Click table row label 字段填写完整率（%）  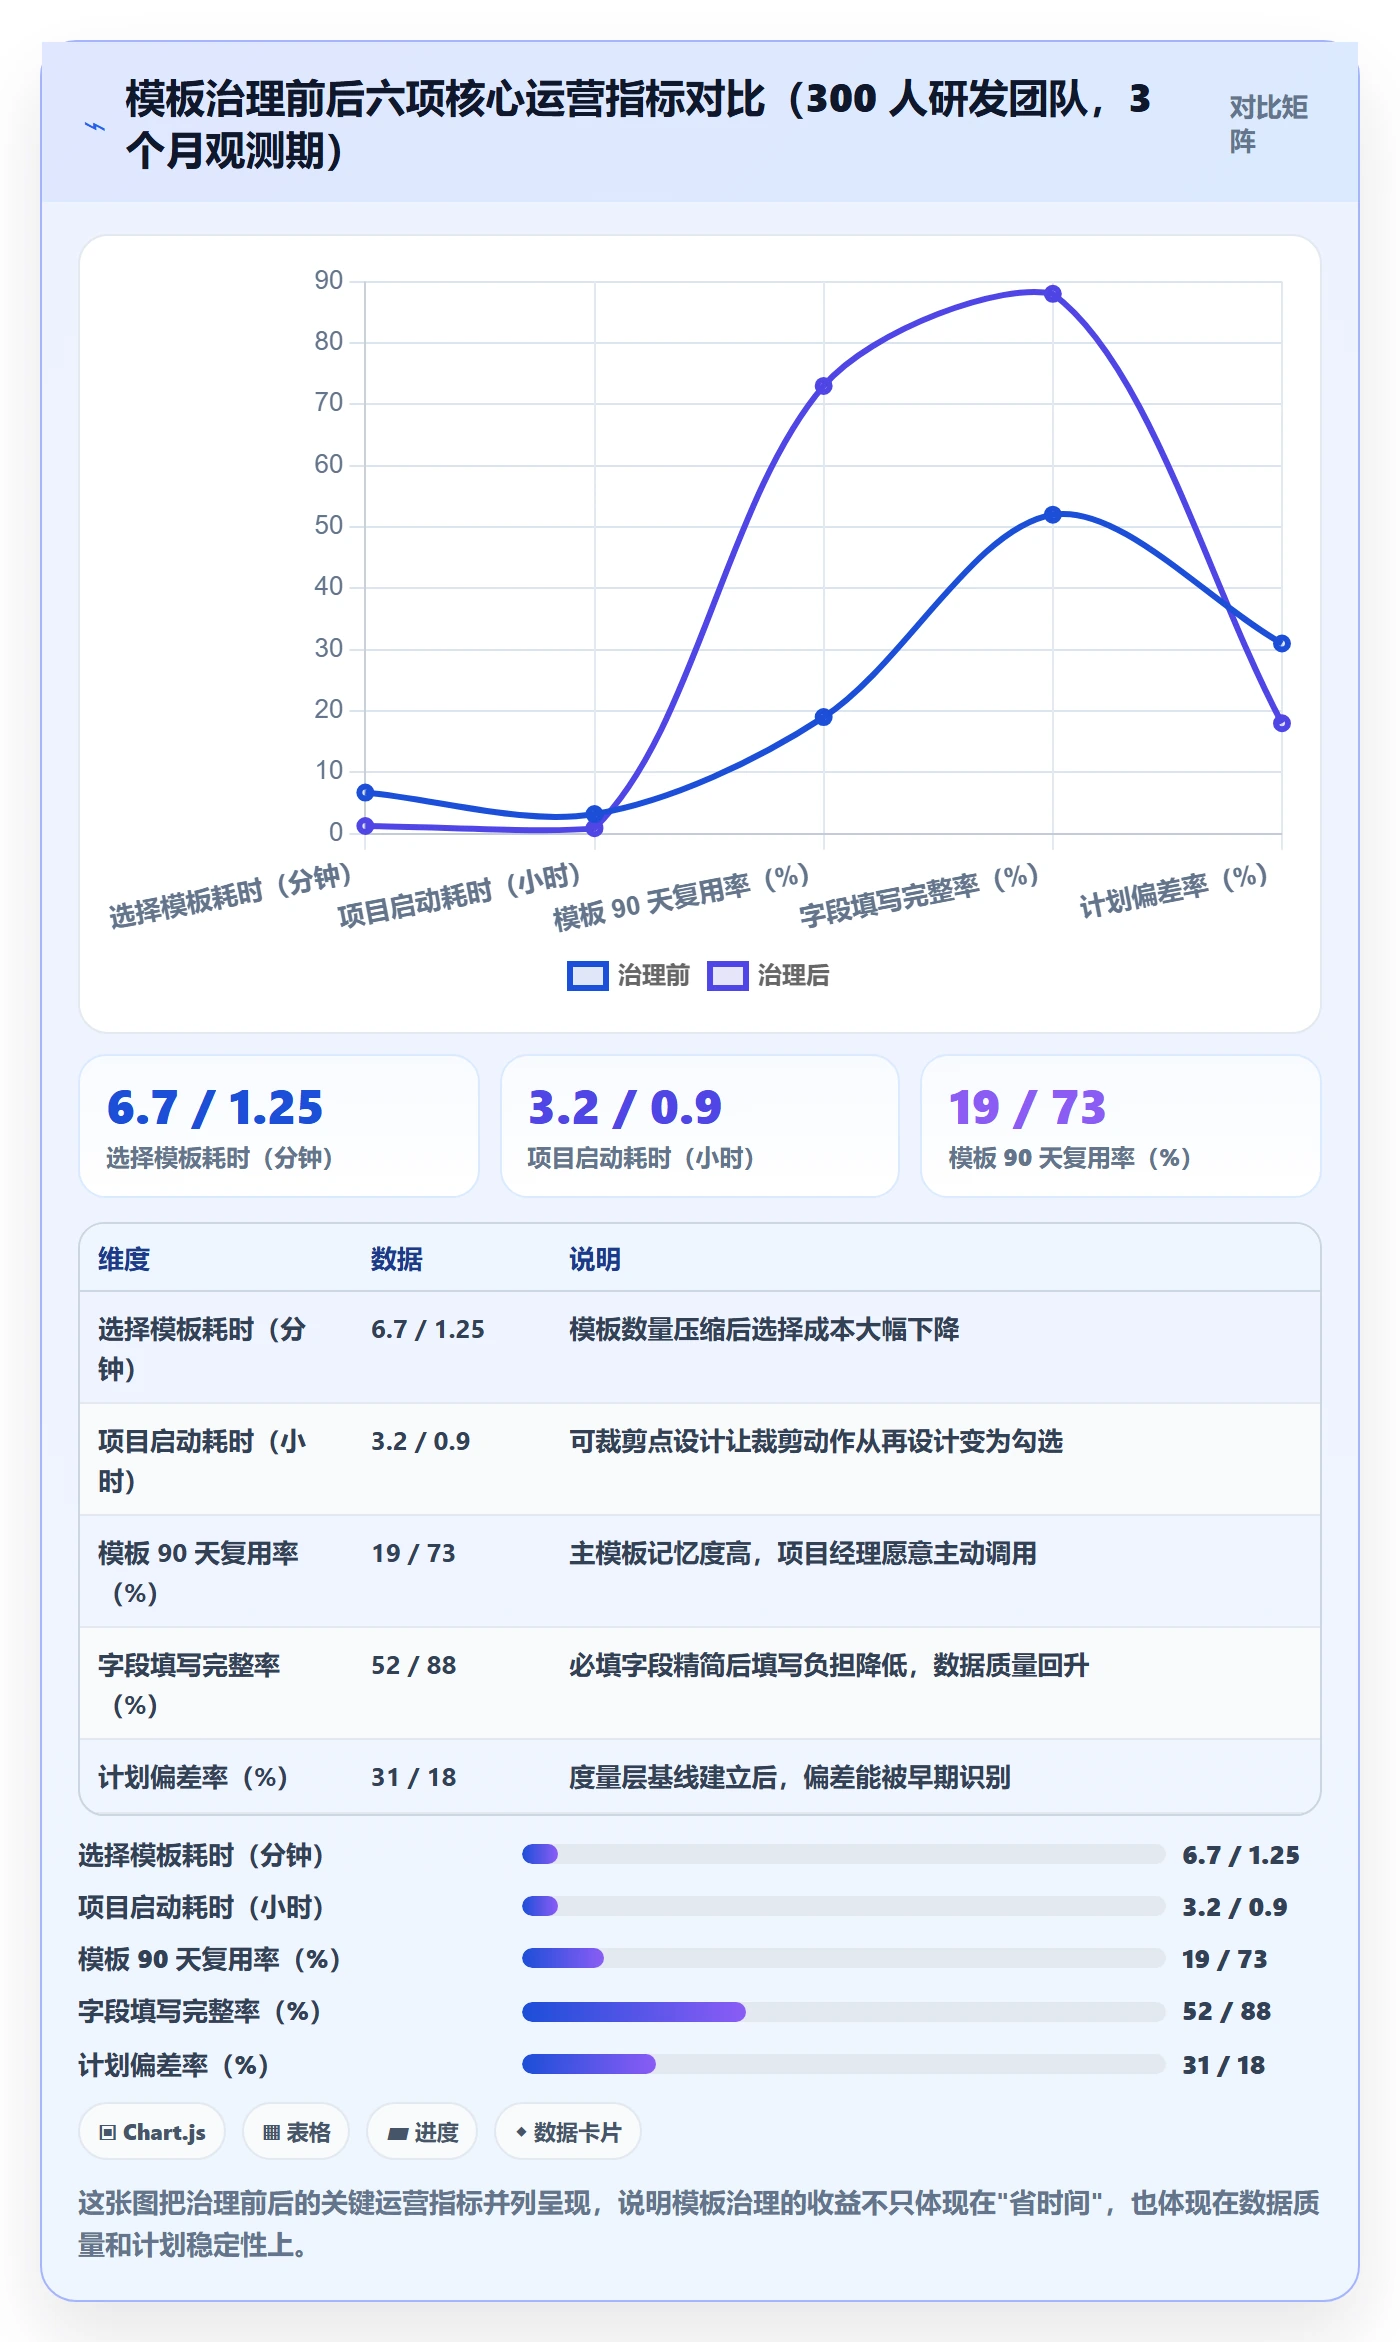click(x=190, y=1684)
